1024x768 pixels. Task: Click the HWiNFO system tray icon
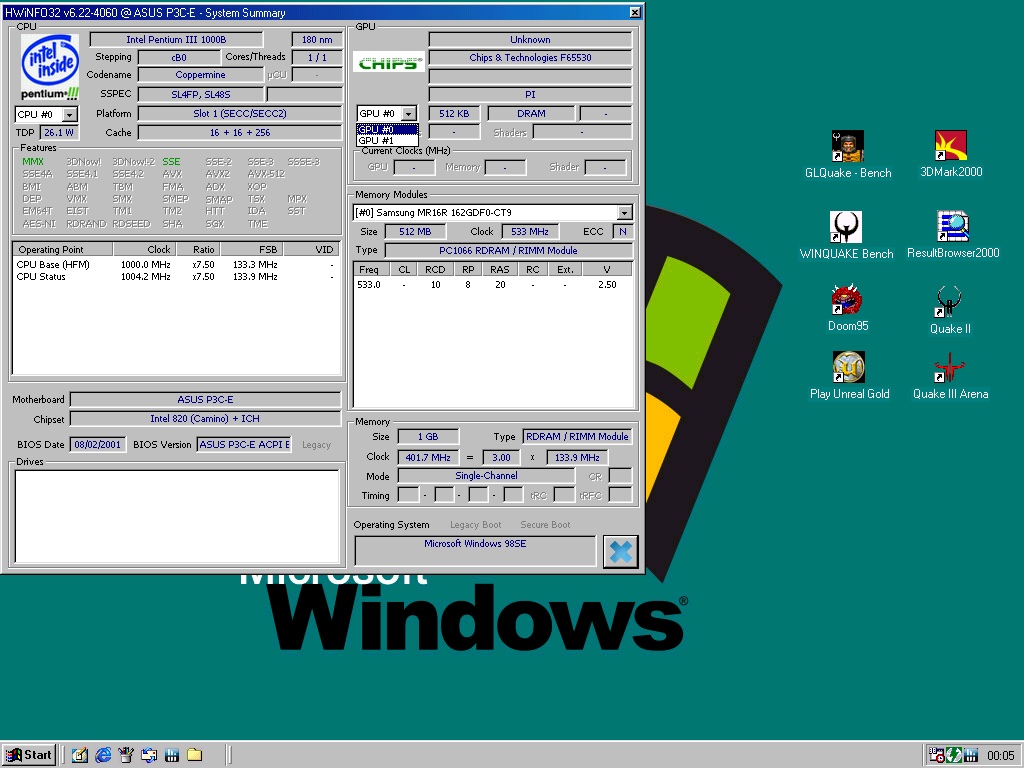pyautogui.click(x=970, y=755)
